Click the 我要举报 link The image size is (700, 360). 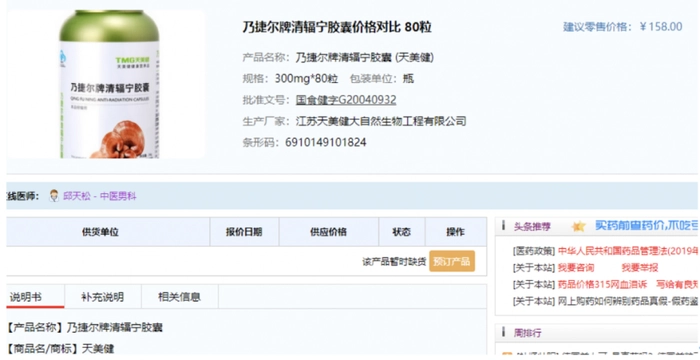[x=640, y=268]
